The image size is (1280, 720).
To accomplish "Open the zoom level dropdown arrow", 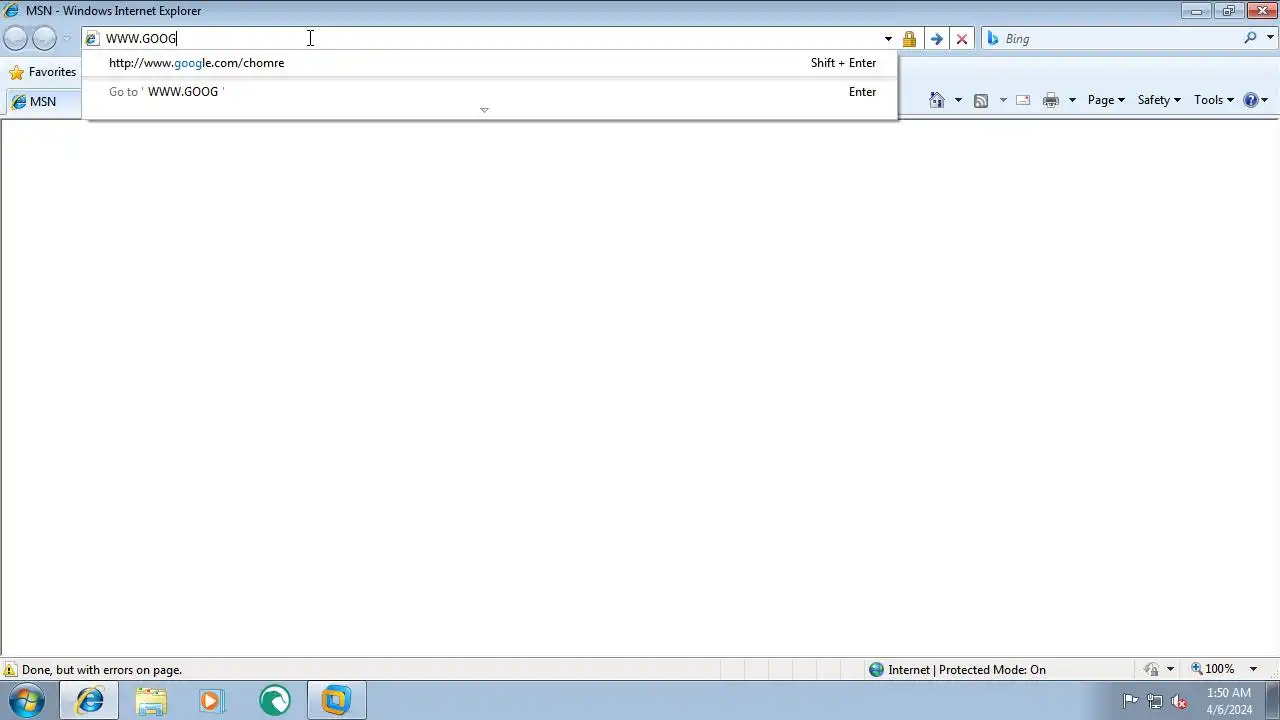I will click(1253, 669).
